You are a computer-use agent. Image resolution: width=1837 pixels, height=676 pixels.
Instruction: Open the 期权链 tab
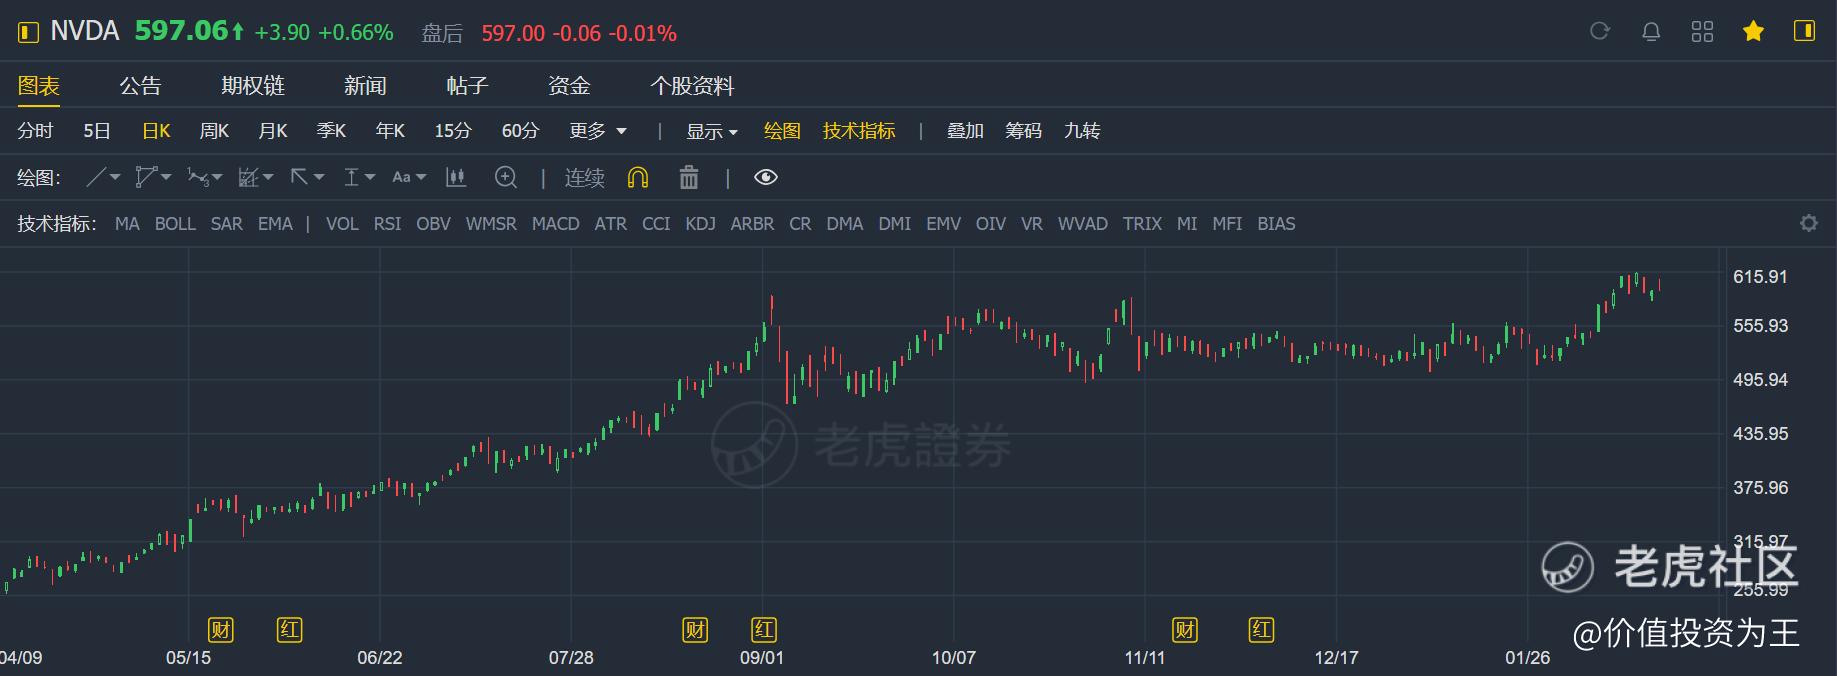[253, 86]
